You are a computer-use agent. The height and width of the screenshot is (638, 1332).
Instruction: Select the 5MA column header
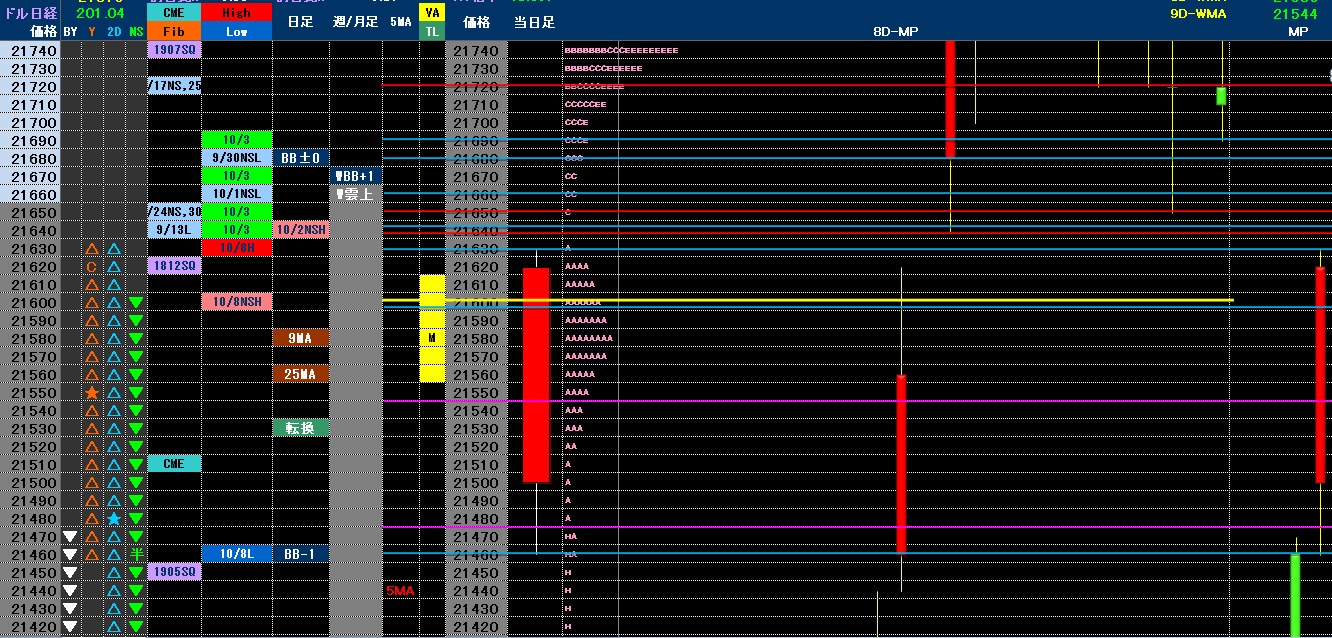[400, 21]
